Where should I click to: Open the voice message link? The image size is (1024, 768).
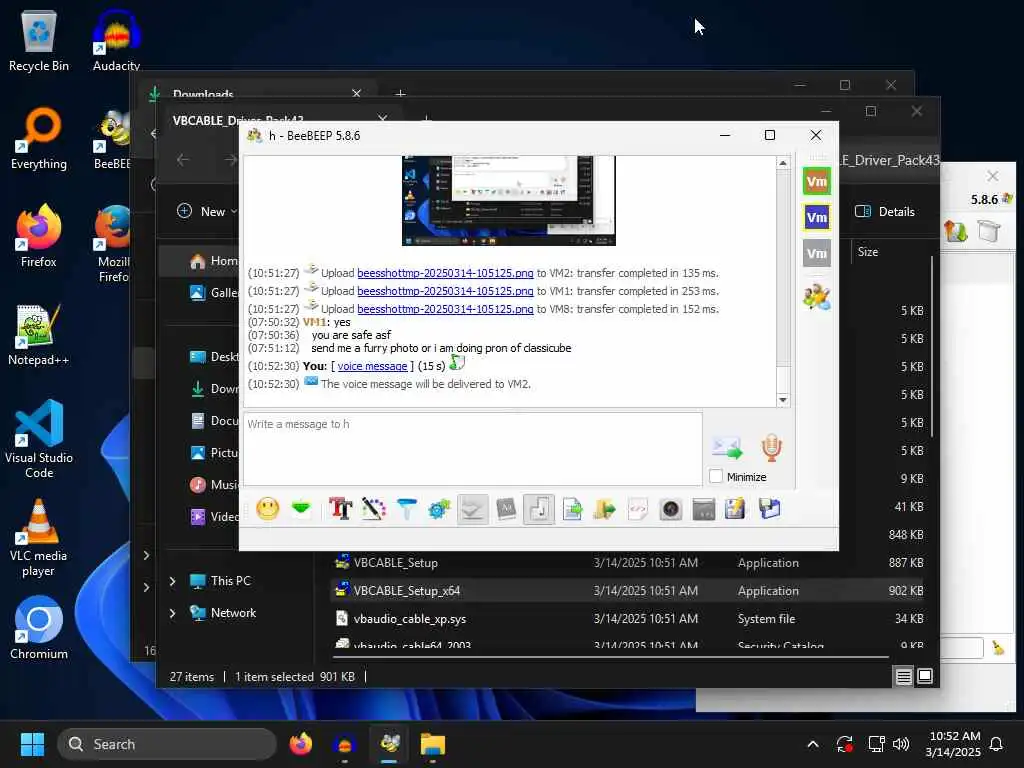(372, 366)
